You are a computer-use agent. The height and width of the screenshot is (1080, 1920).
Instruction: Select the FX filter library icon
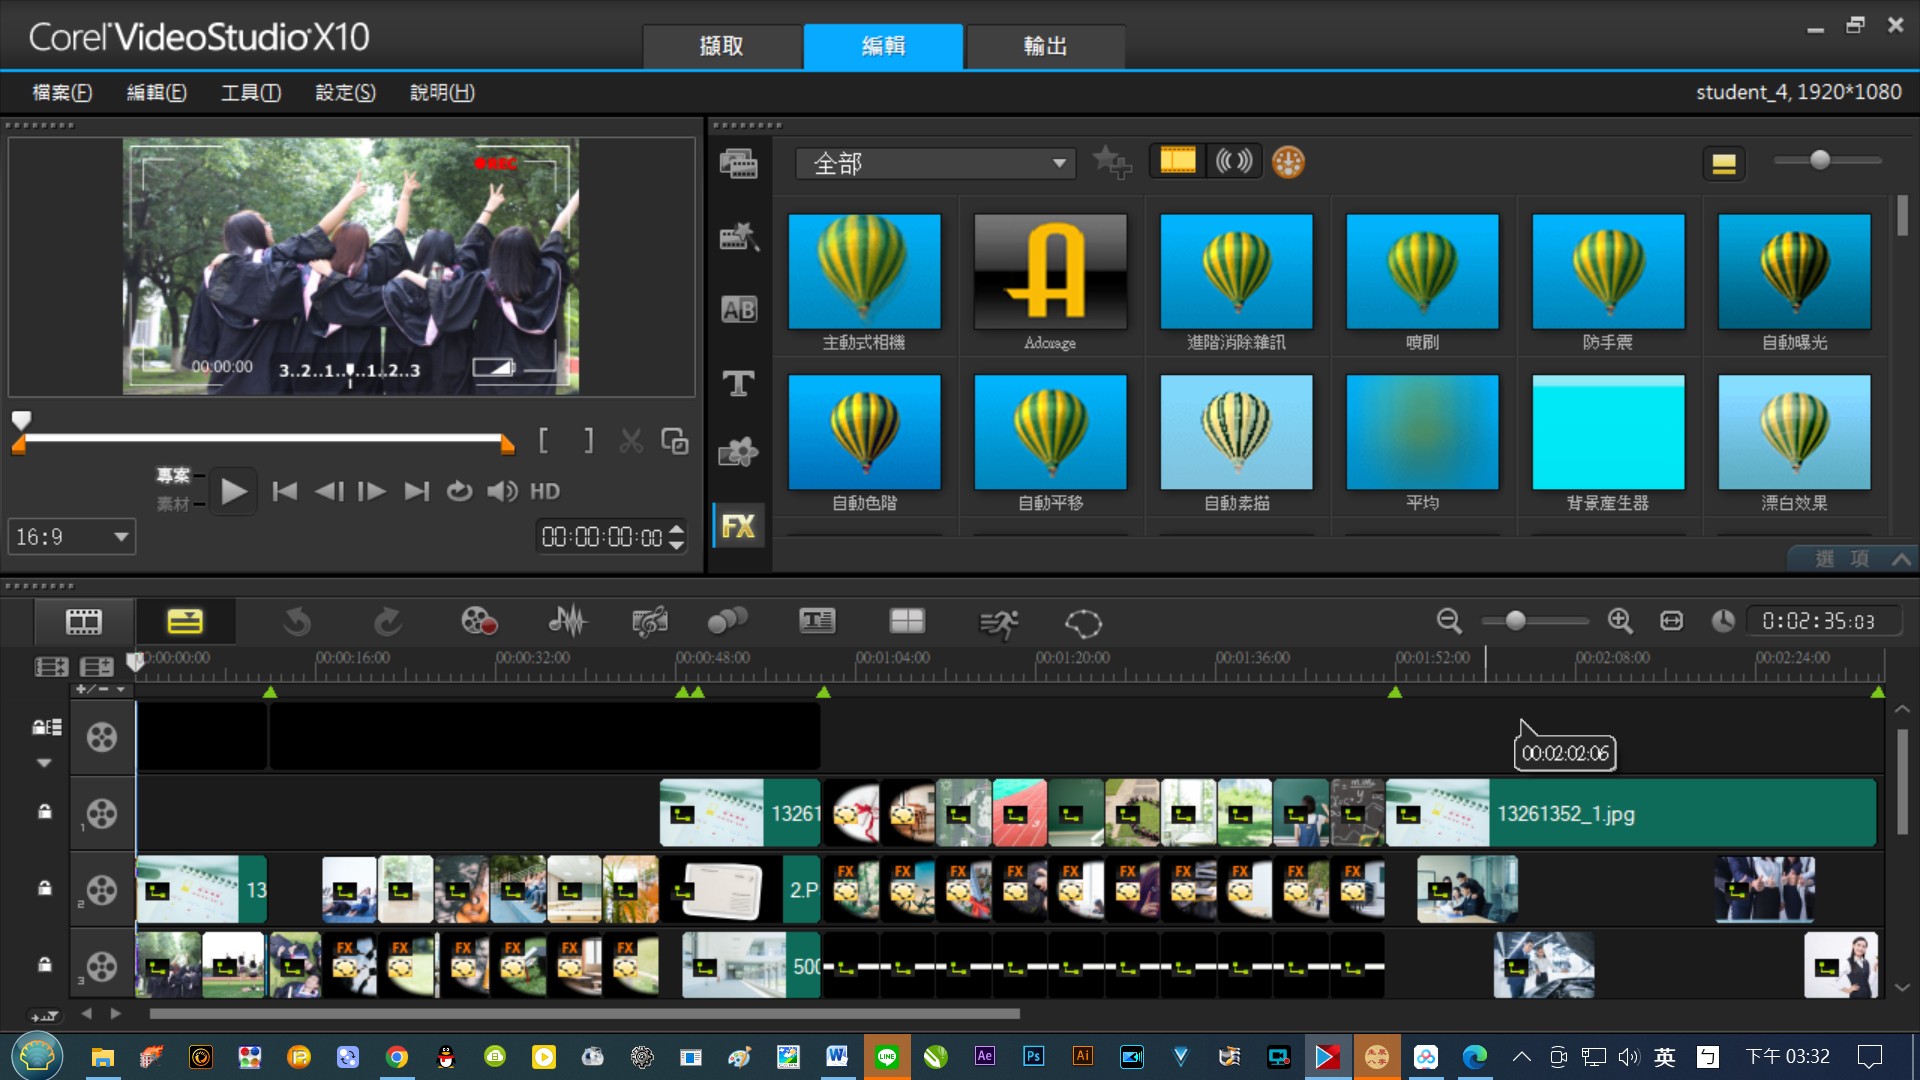(x=739, y=526)
